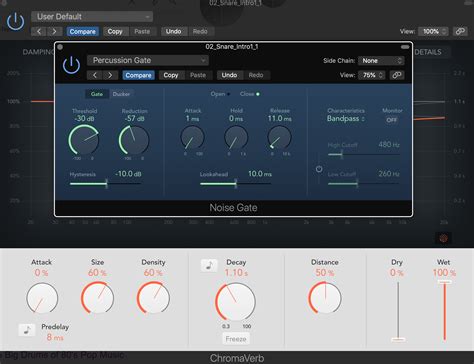Click ChromaVerb Decay knob
The image size is (474, 364).
[x=235, y=302]
